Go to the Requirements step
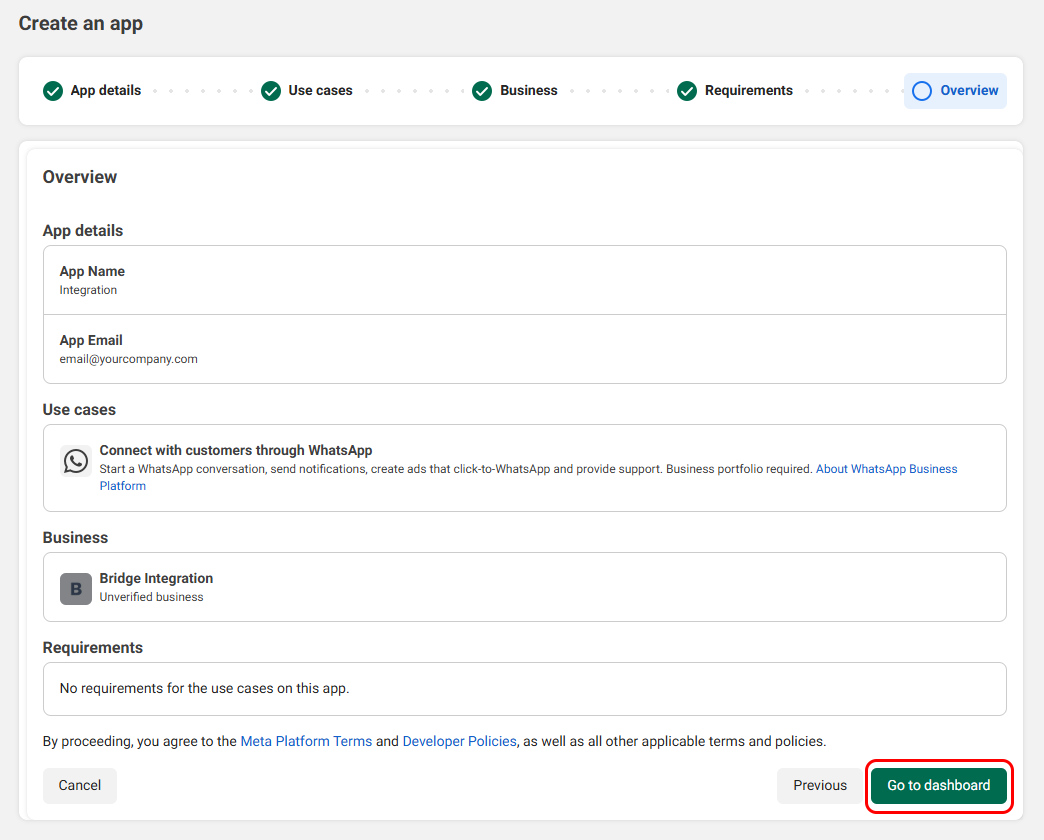Screen dimensions: 1044x840 point(749,91)
